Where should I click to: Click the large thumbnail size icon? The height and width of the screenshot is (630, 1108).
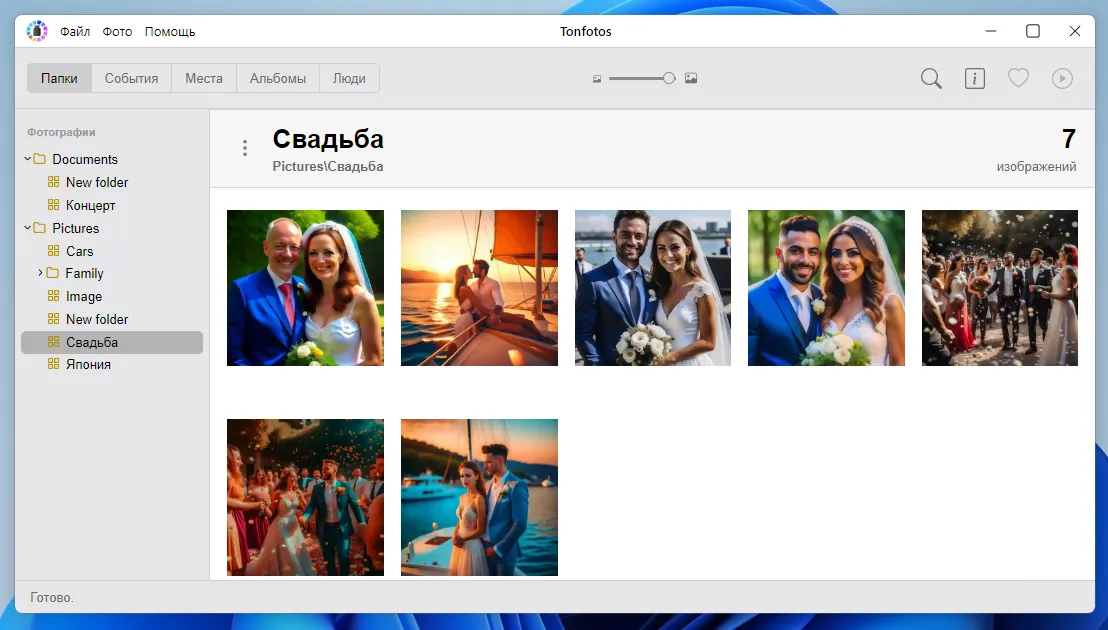pos(691,77)
